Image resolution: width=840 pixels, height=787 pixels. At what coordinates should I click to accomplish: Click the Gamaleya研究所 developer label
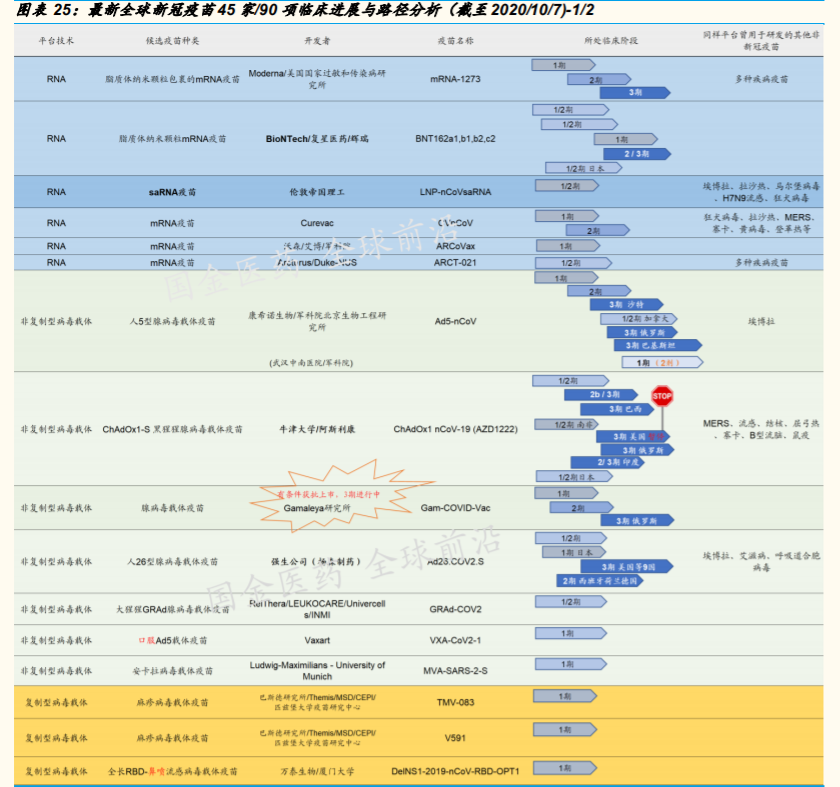point(317,508)
